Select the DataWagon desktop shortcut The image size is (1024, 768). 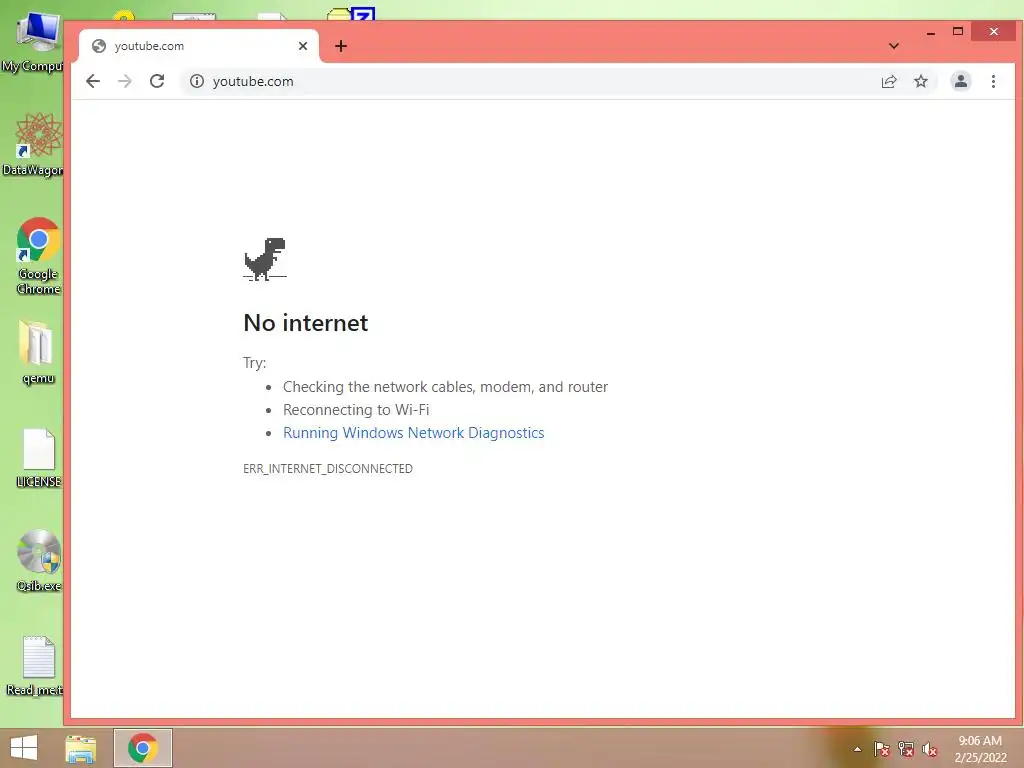click(33, 144)
